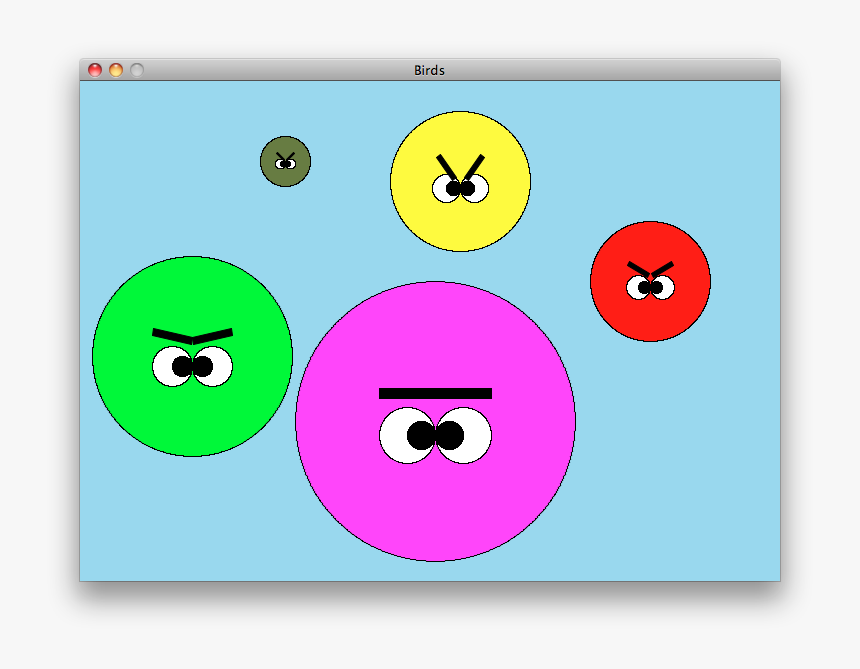Viewport: 860px width, 669px height.
Task: Click the title bar of the window
Action: [300, 70]
